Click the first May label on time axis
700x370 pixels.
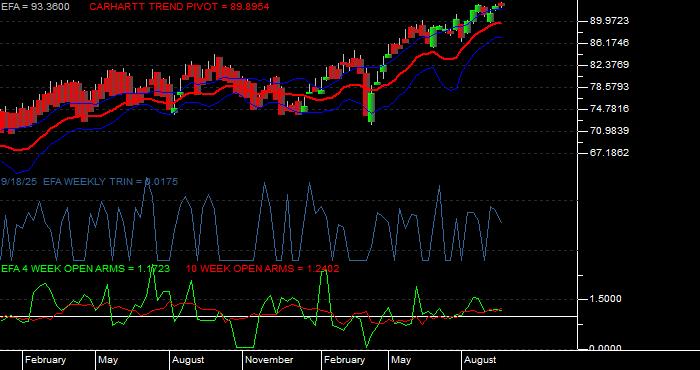pyautogui.click(x=108, y=360)
